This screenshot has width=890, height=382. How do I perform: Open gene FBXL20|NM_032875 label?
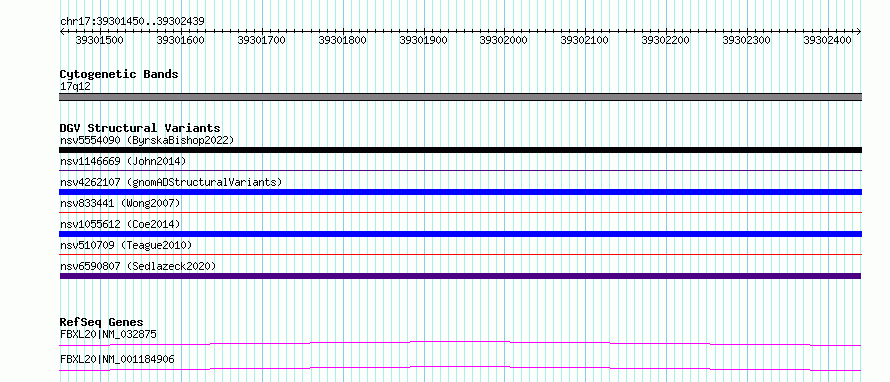pos(108,334)
